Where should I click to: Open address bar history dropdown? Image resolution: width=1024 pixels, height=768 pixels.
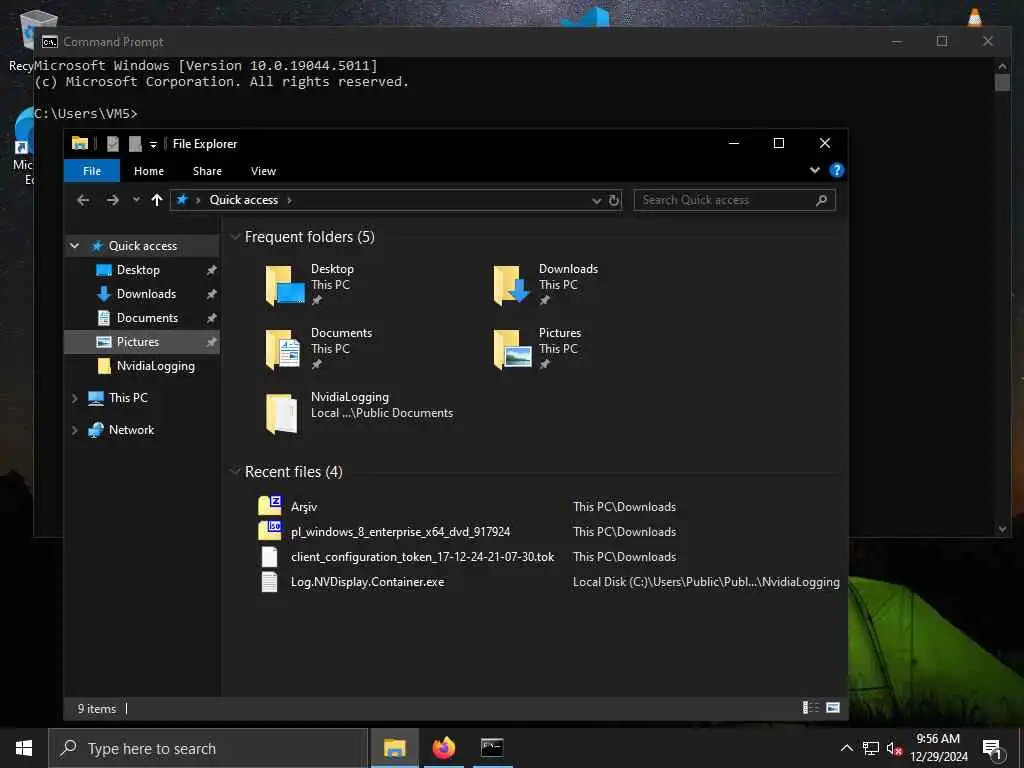596,200
